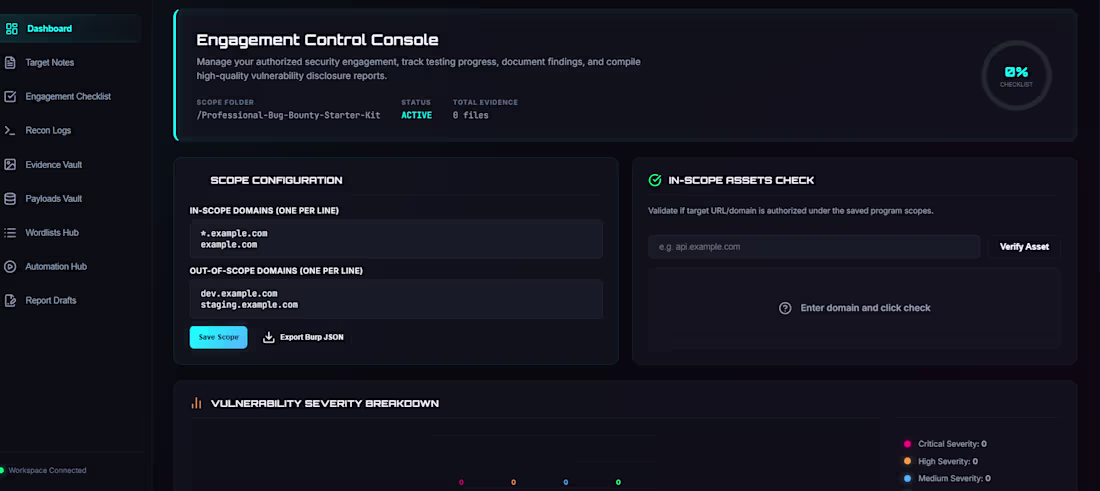Click the Verify Asset button
This screenshot has height=491, width=1100.
click(1024, 247)
